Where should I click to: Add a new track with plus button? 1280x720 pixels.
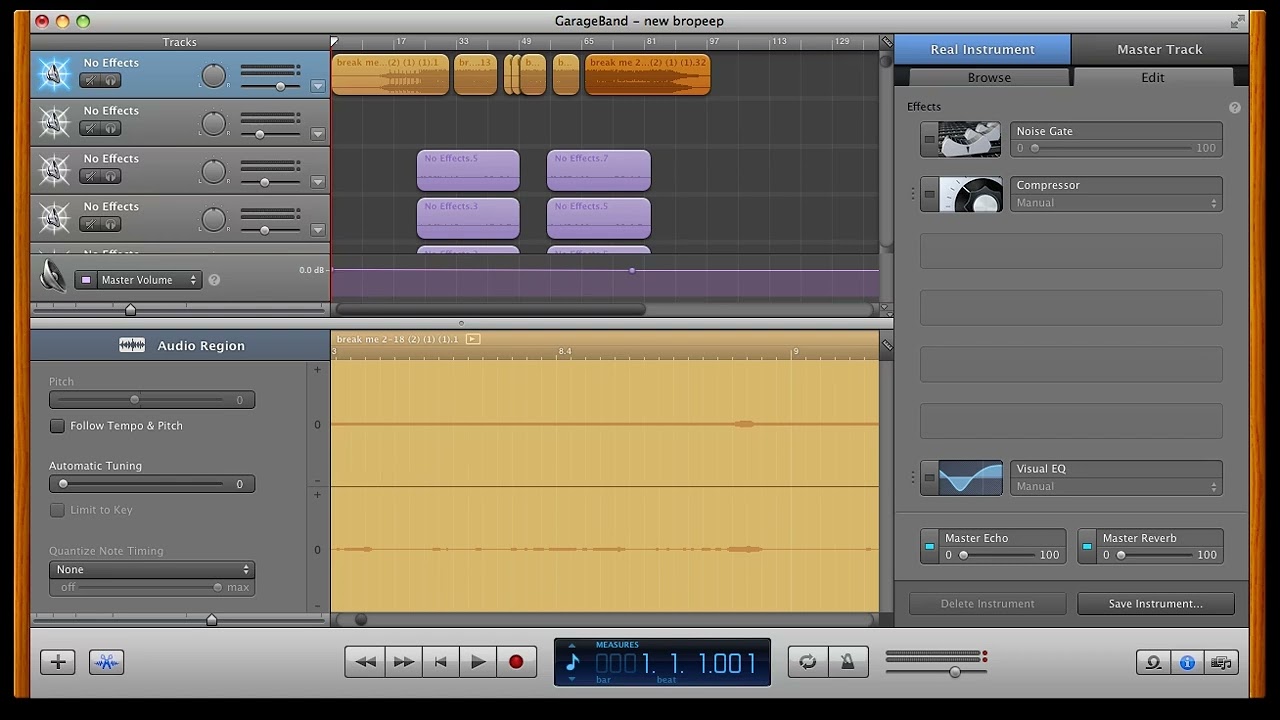(x=58, y=662)
